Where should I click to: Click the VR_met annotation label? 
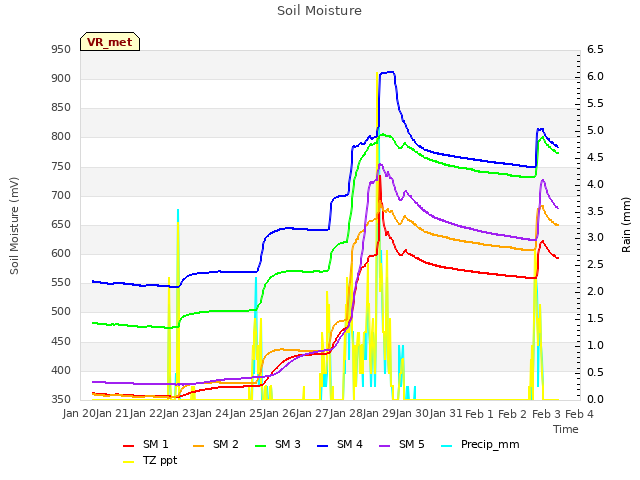pos(110,42)
